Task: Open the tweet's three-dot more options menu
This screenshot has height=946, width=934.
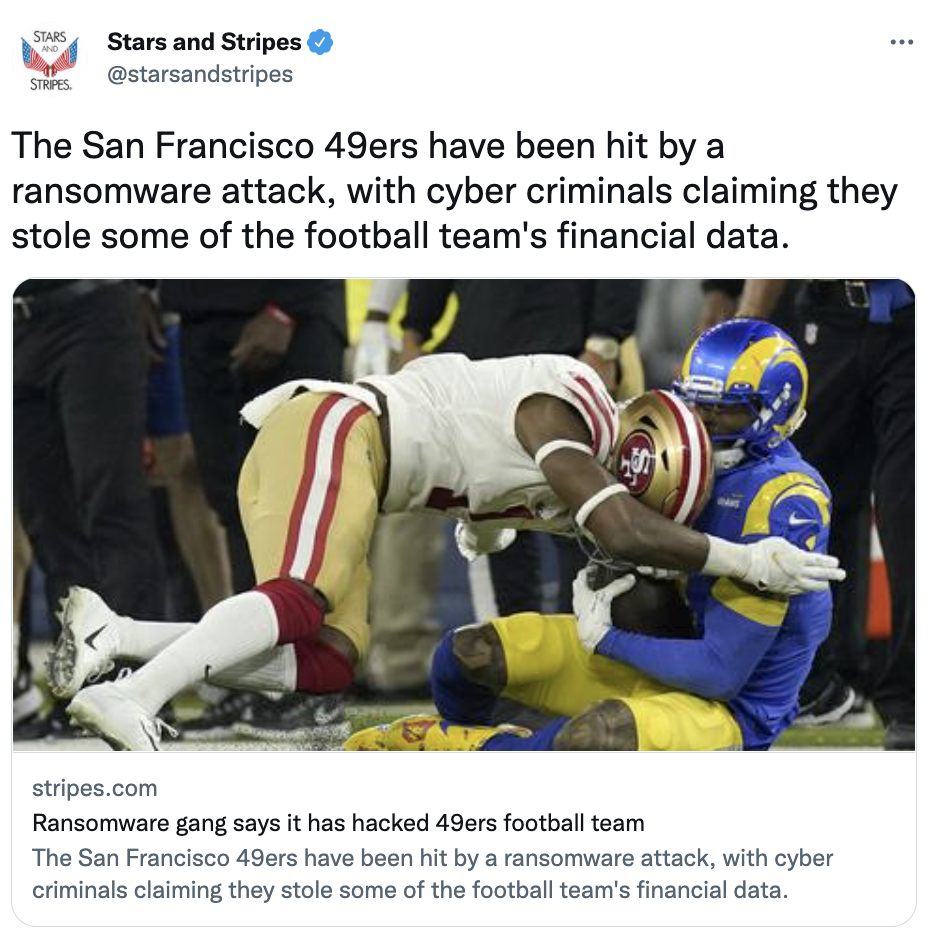Action: point(901,42)
